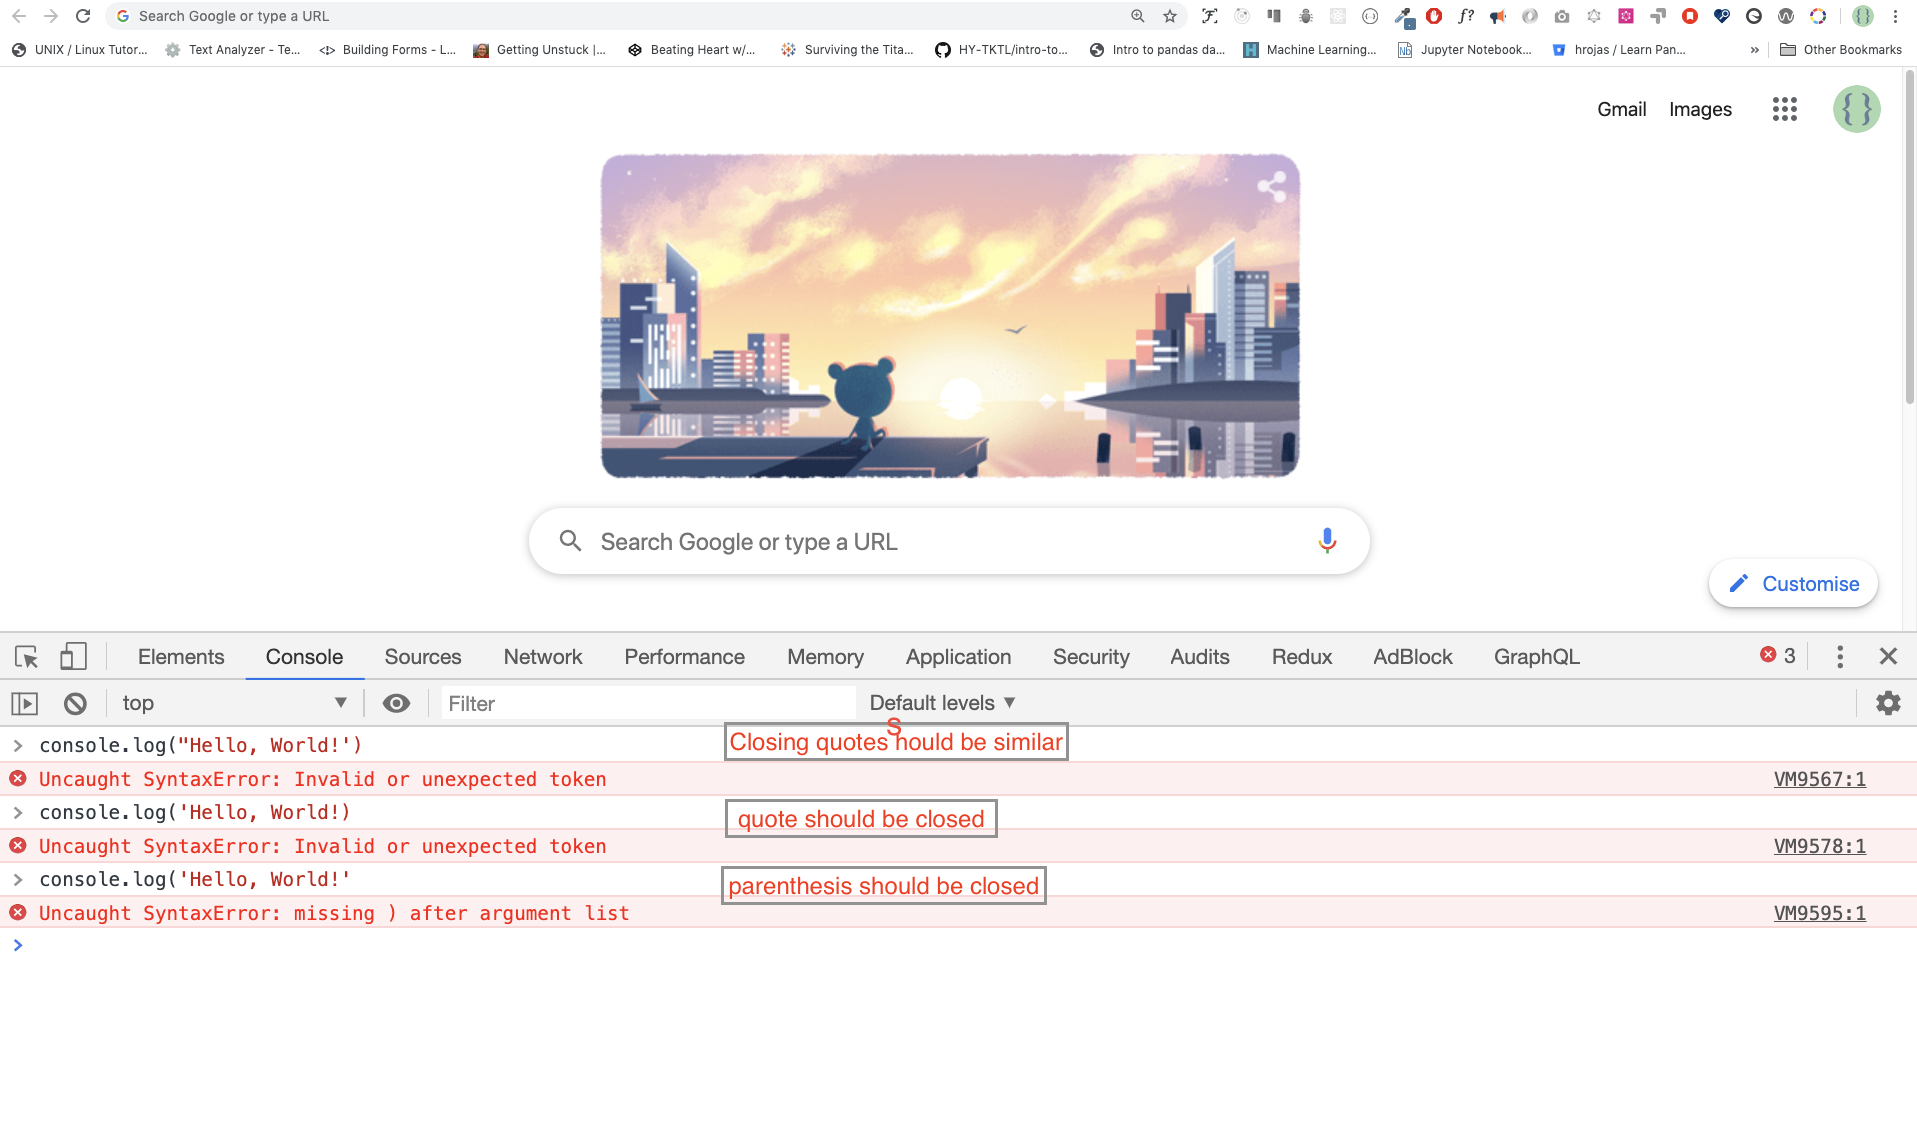Activate voice search microphone

1327,541
